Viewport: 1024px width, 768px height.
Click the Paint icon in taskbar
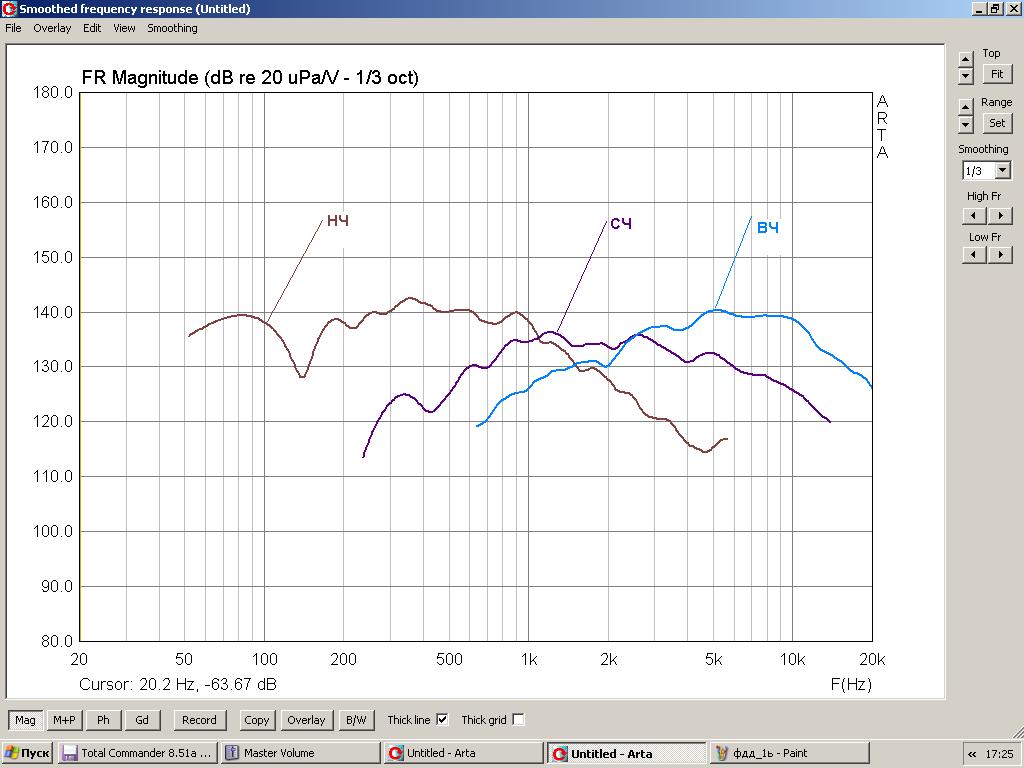coord(721,753)
